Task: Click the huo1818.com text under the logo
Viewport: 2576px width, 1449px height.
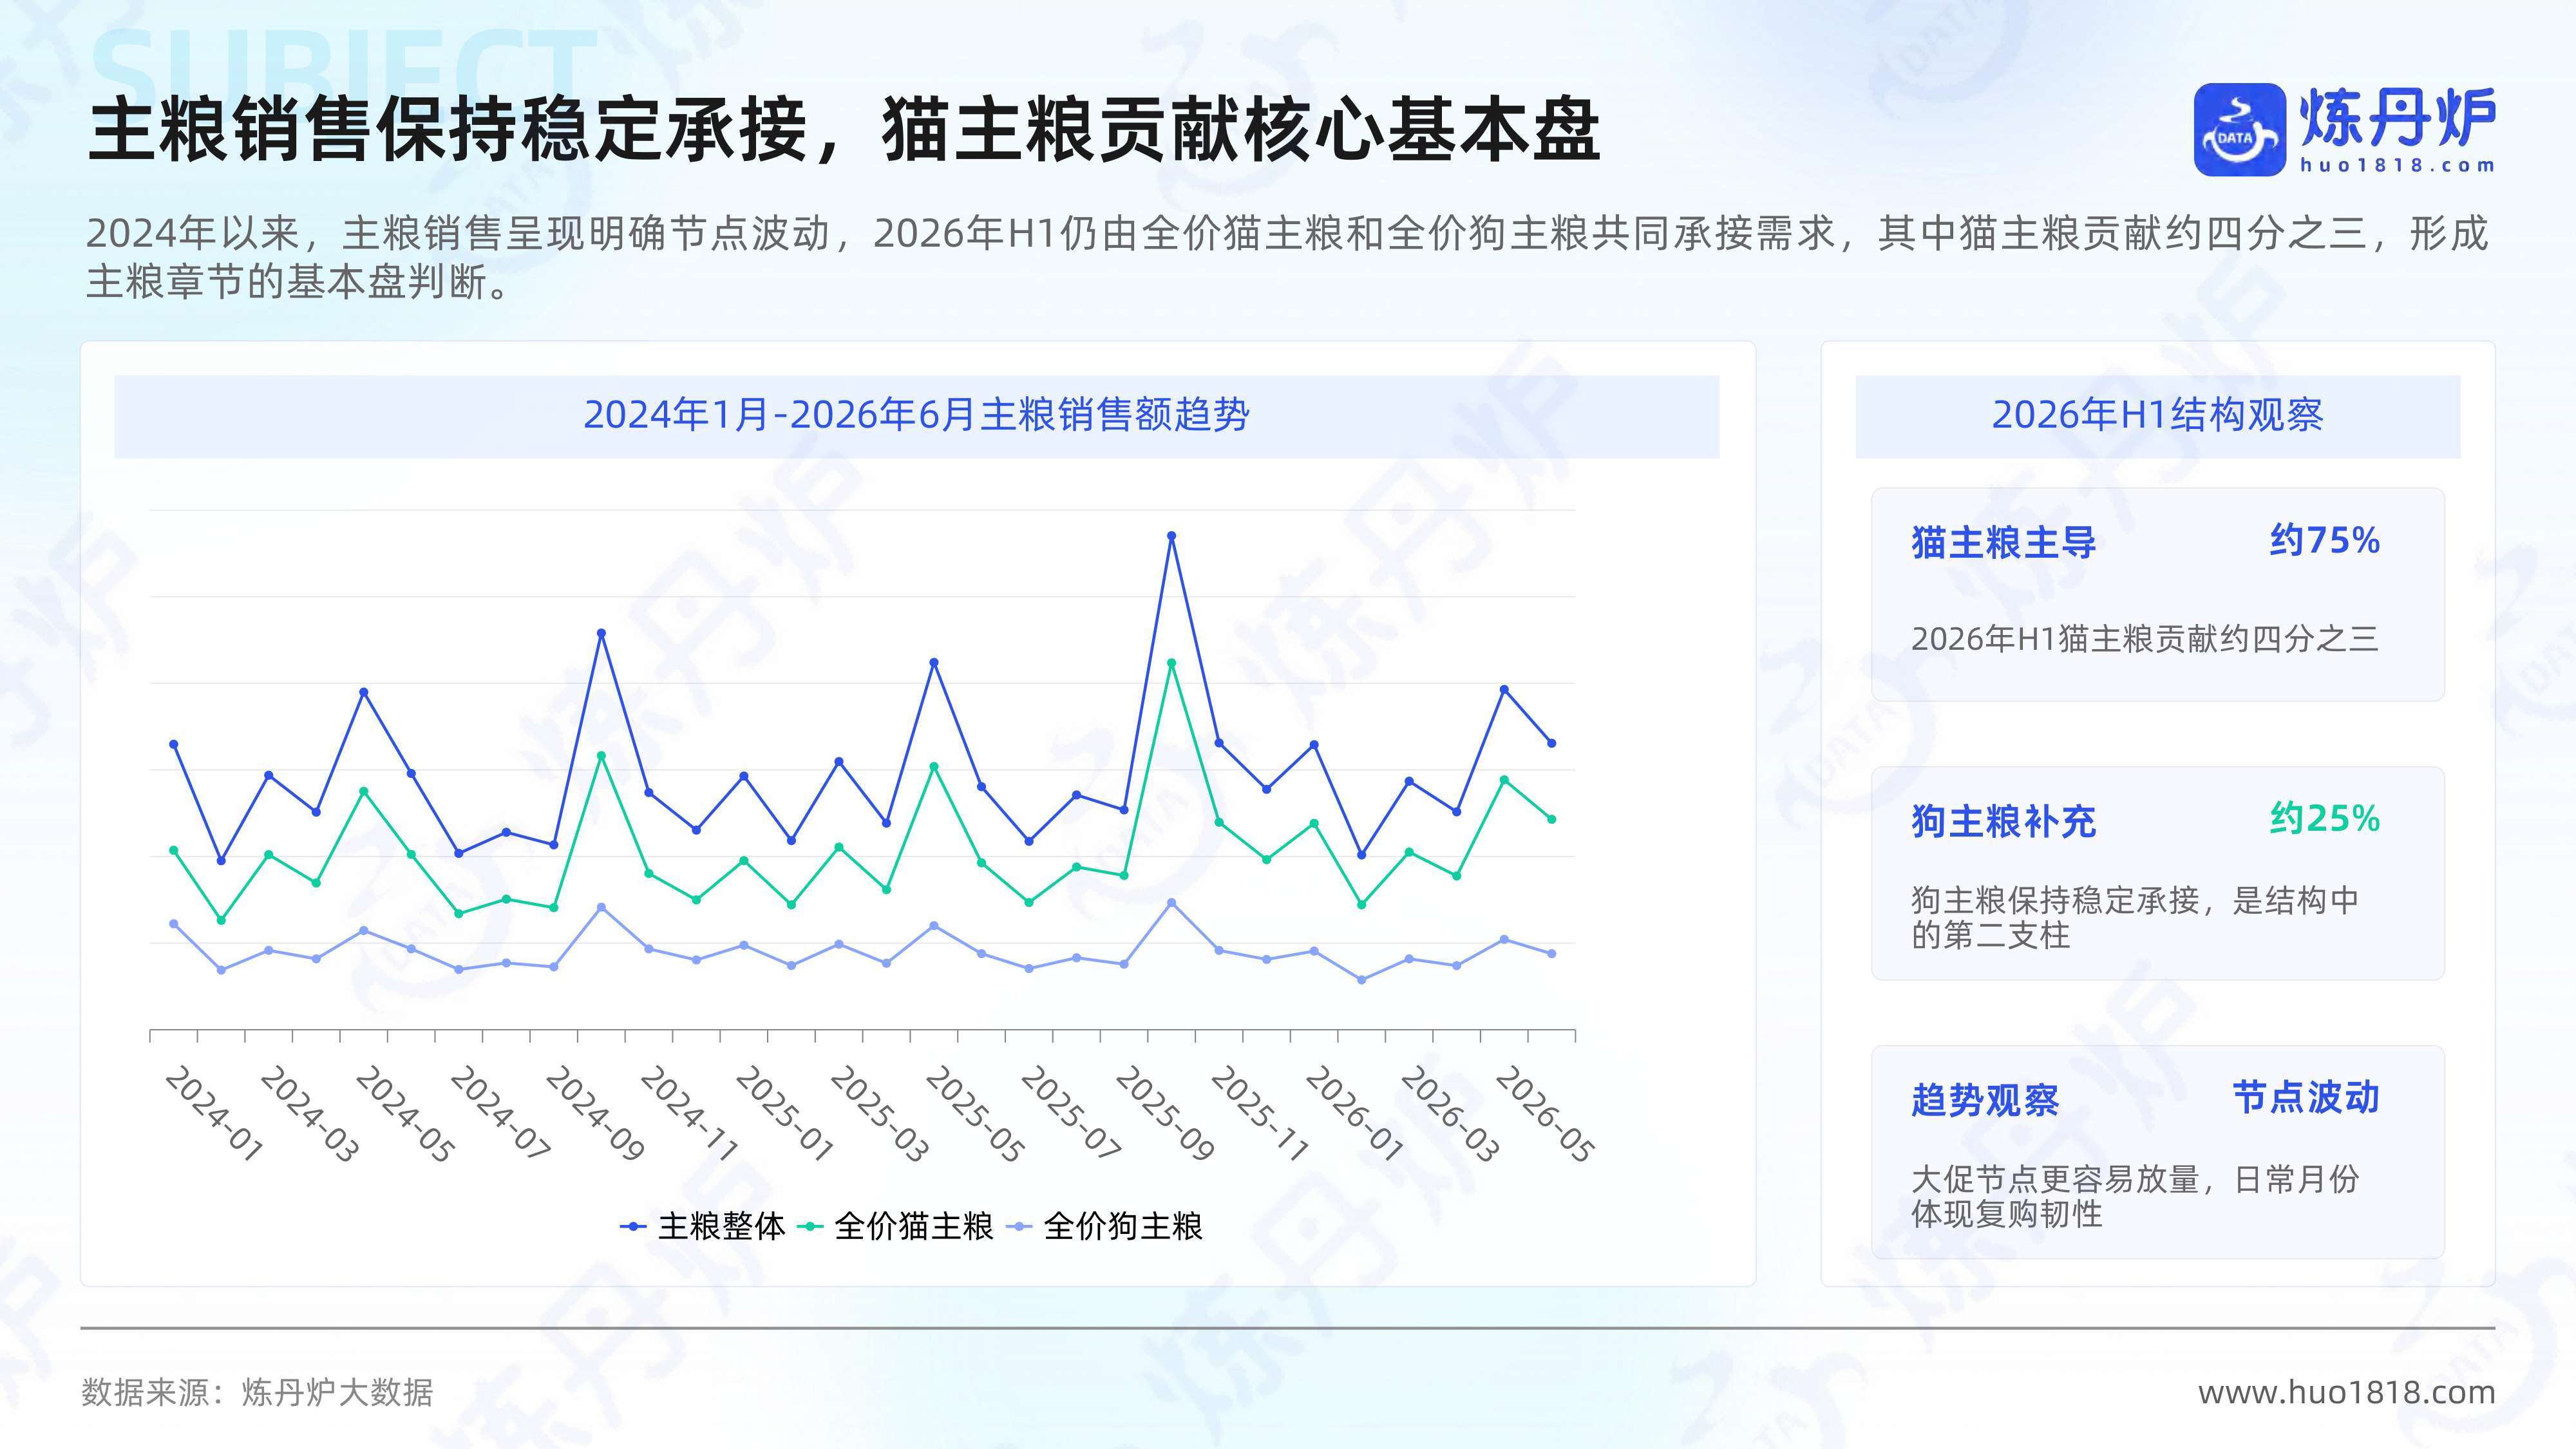Action: click(x=2398, y=165)
